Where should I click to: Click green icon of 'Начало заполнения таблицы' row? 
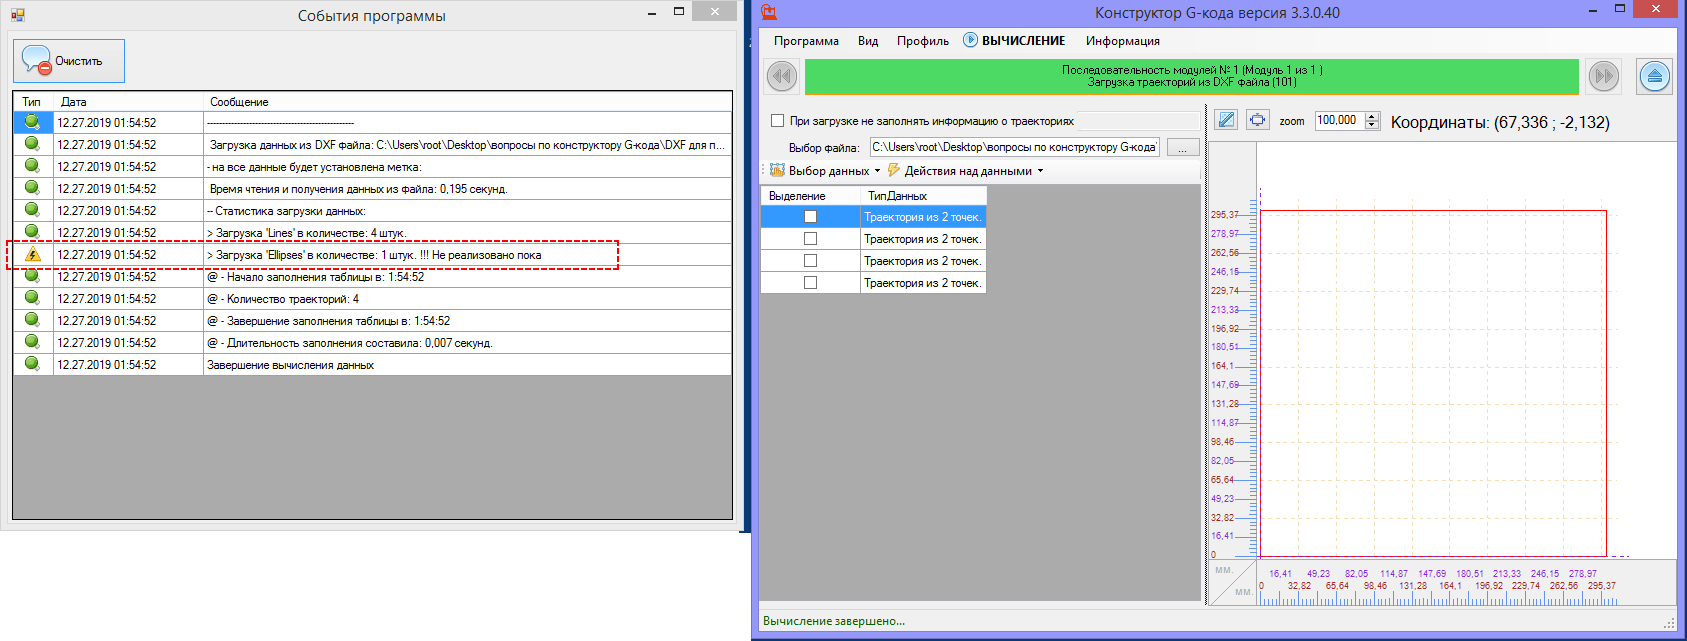33,276
